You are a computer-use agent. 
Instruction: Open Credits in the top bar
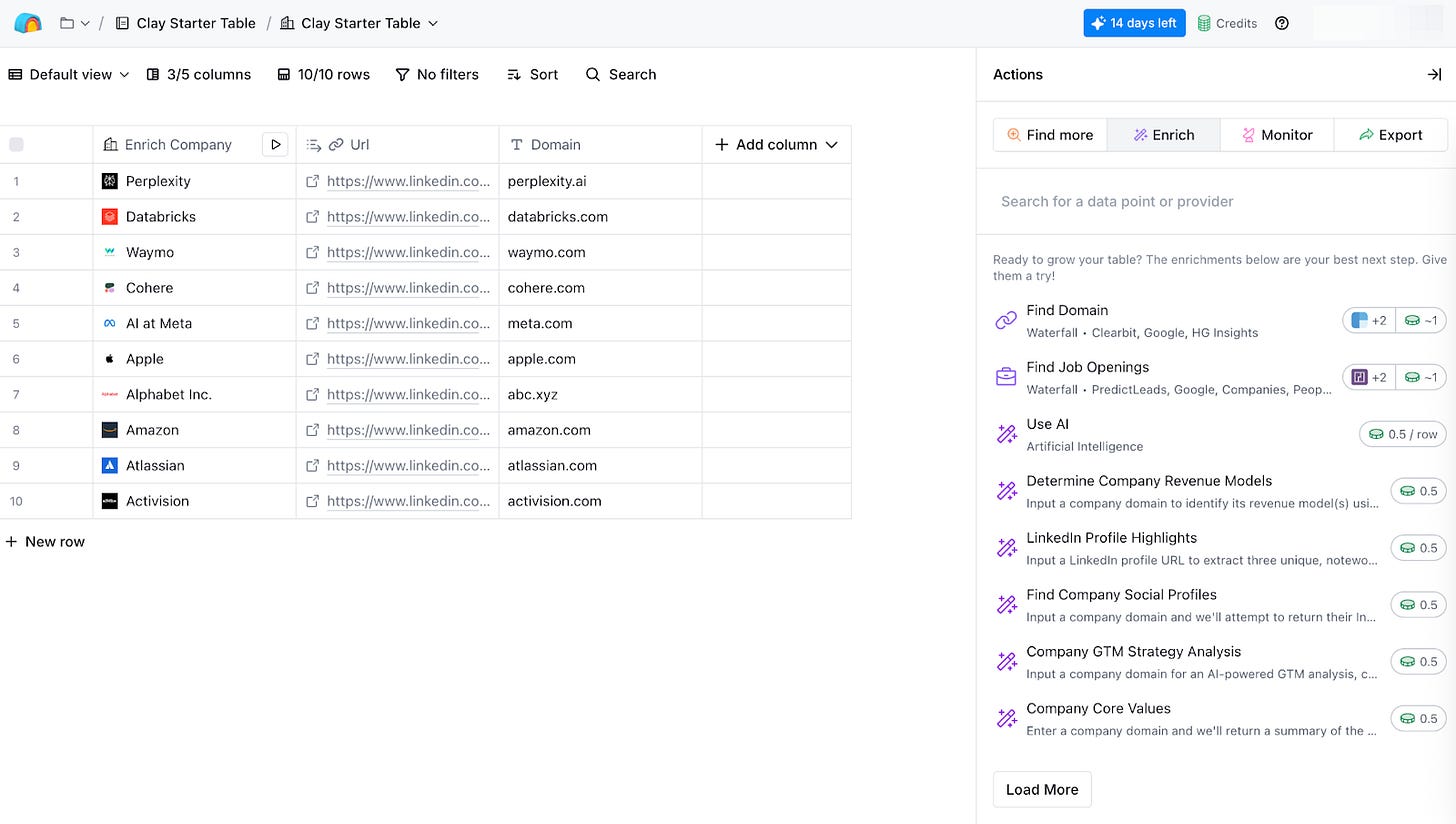(x=1227, y=23)
